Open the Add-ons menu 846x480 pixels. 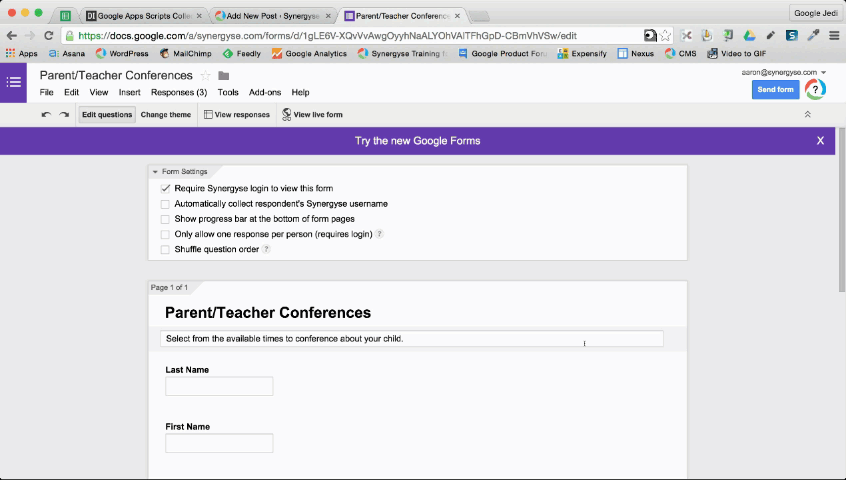click(x=265, y=93)
